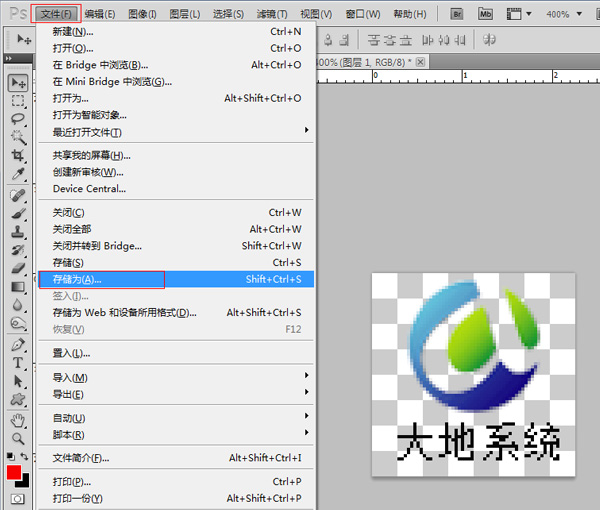Image resolution: width=600 pixels, height=510 pixels.
Task: Select the Move tool in the toolbox
Action: pyautogui.click(x=17, y=83)
